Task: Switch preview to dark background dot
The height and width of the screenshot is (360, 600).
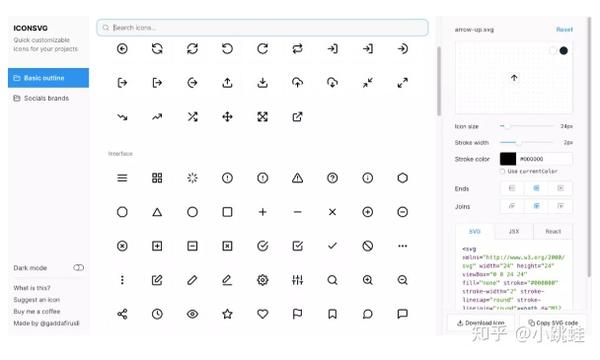Action: click(564, 50)
